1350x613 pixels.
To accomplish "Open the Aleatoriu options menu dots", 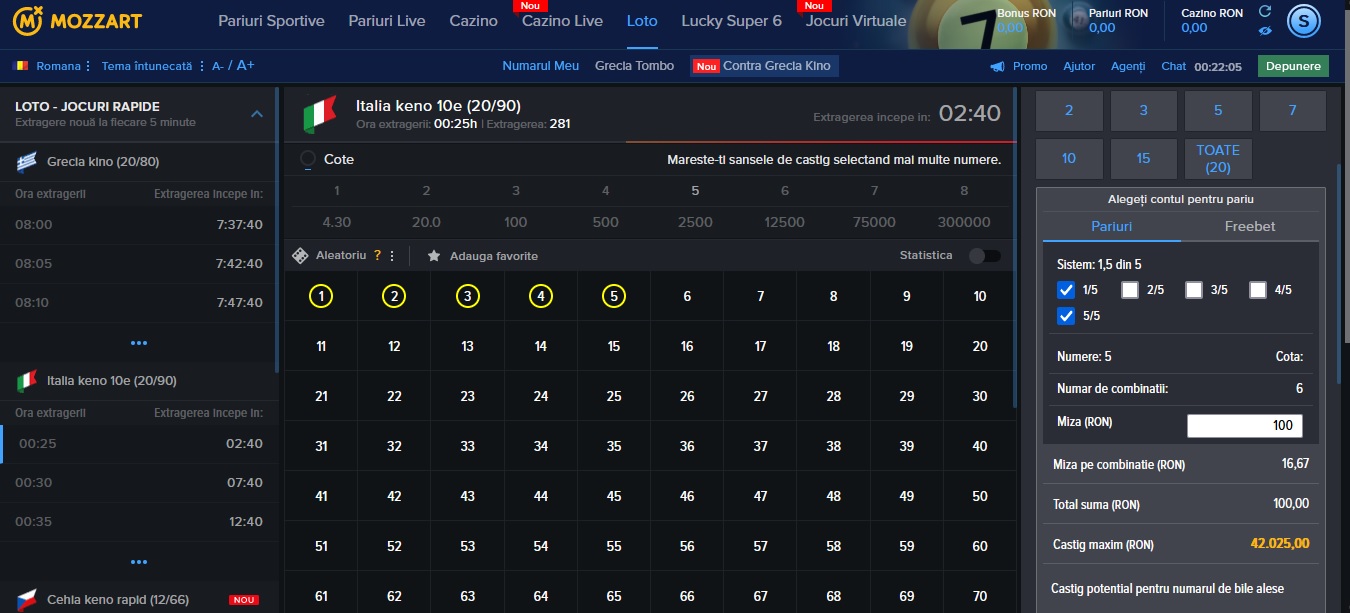I will [x=392, y=256].
